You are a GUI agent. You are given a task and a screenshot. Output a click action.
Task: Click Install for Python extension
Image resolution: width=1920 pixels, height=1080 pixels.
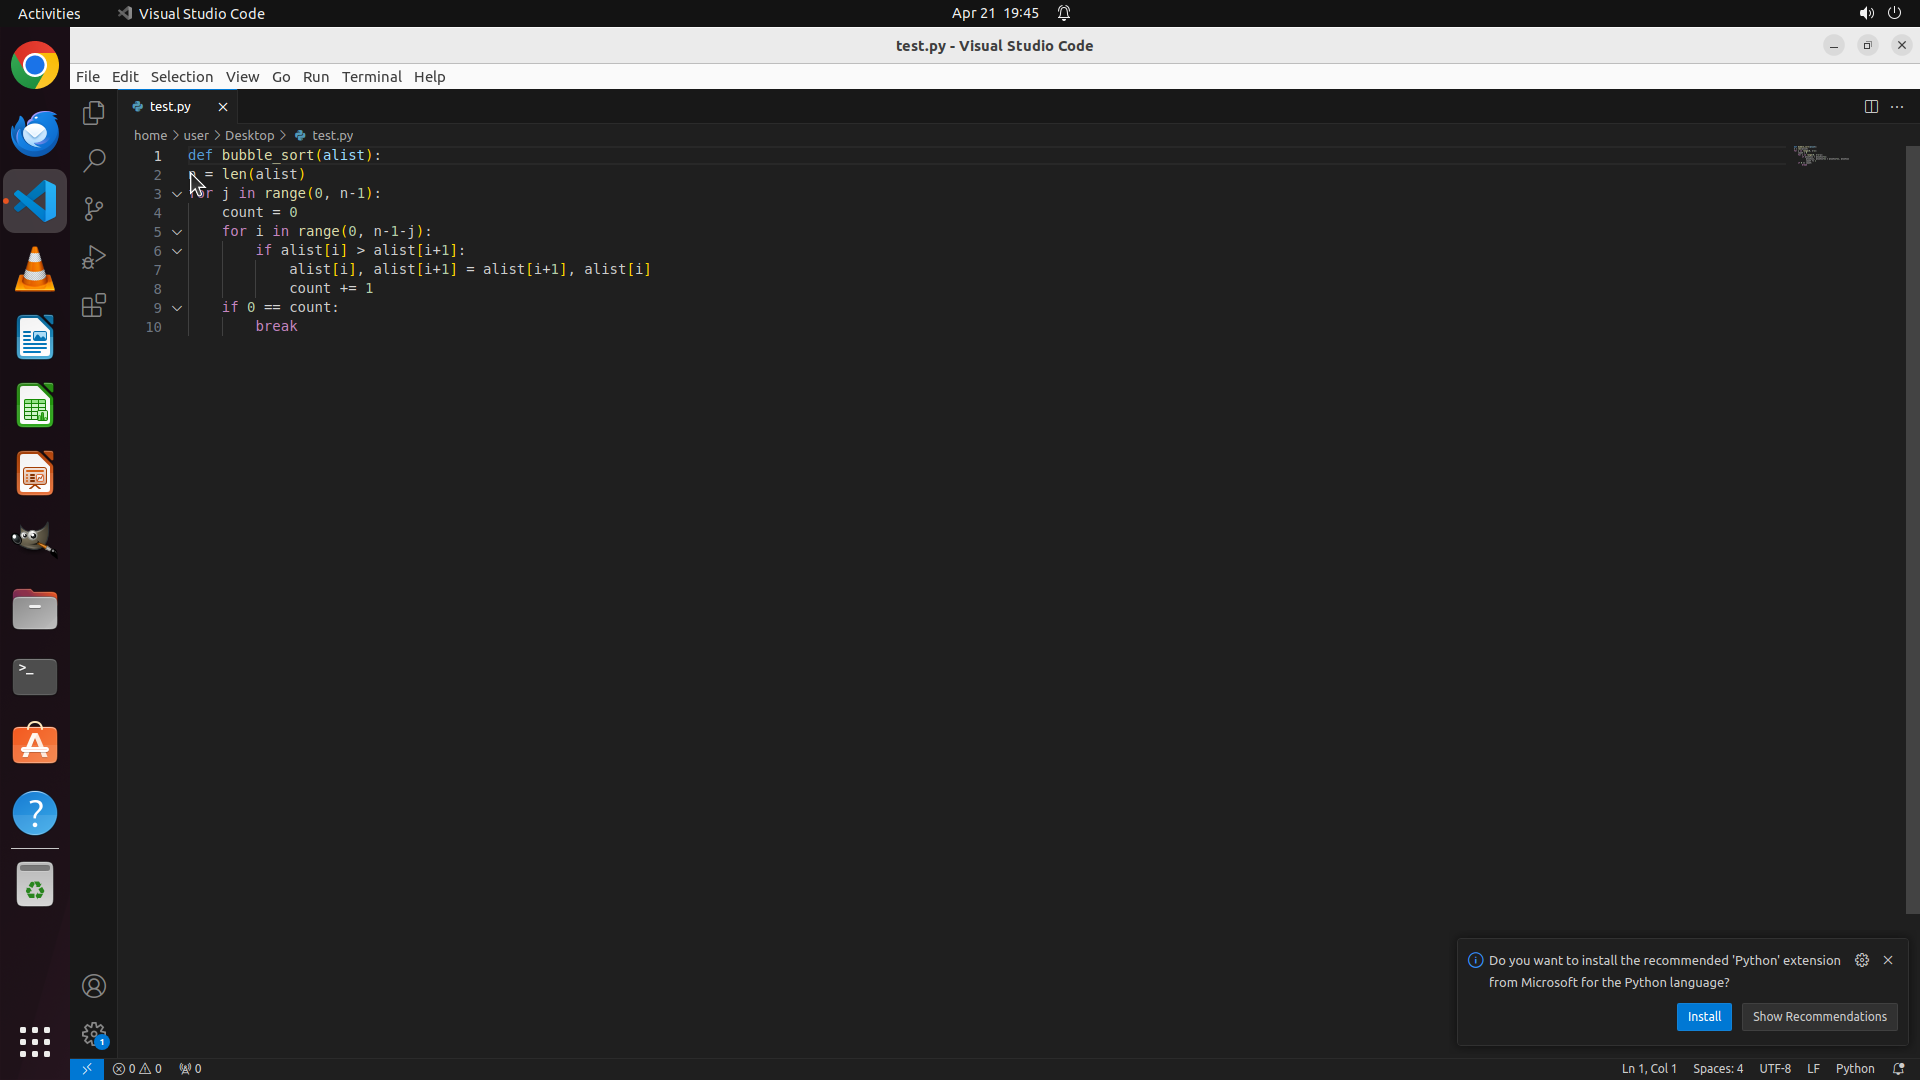click(x=1703, y=1016)
